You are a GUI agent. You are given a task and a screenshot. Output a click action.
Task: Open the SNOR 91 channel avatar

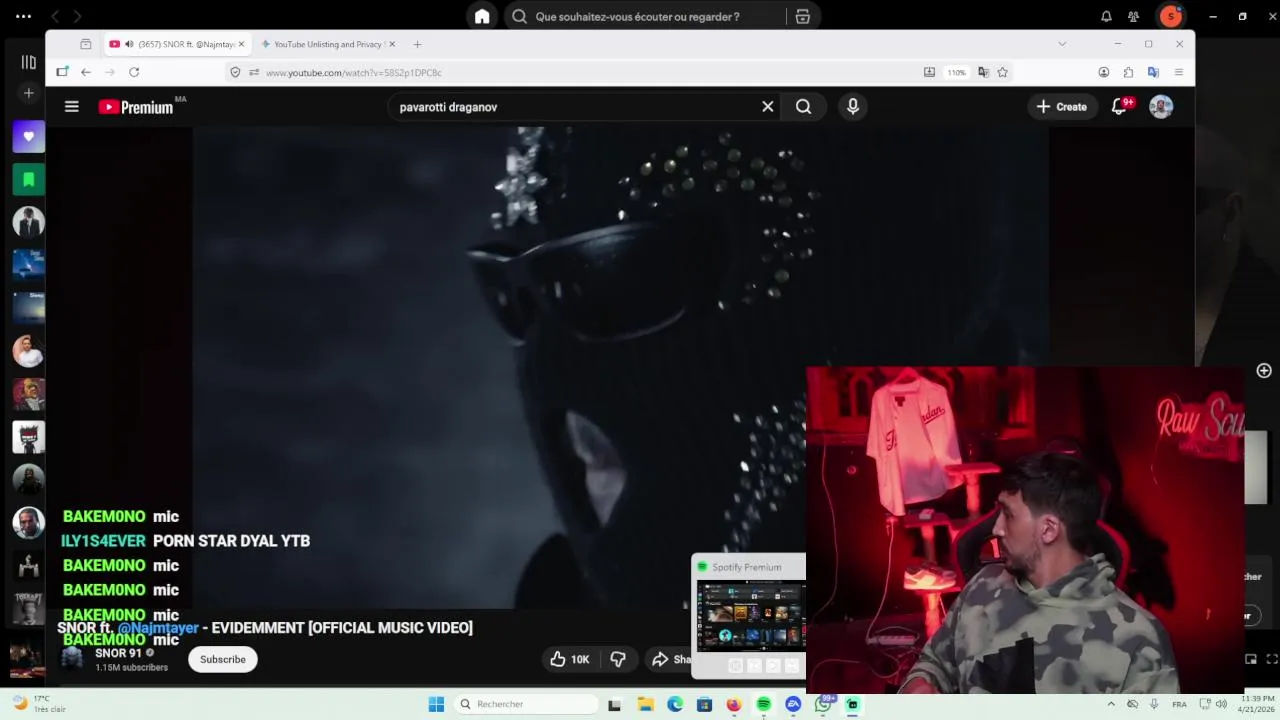point(72,657)
